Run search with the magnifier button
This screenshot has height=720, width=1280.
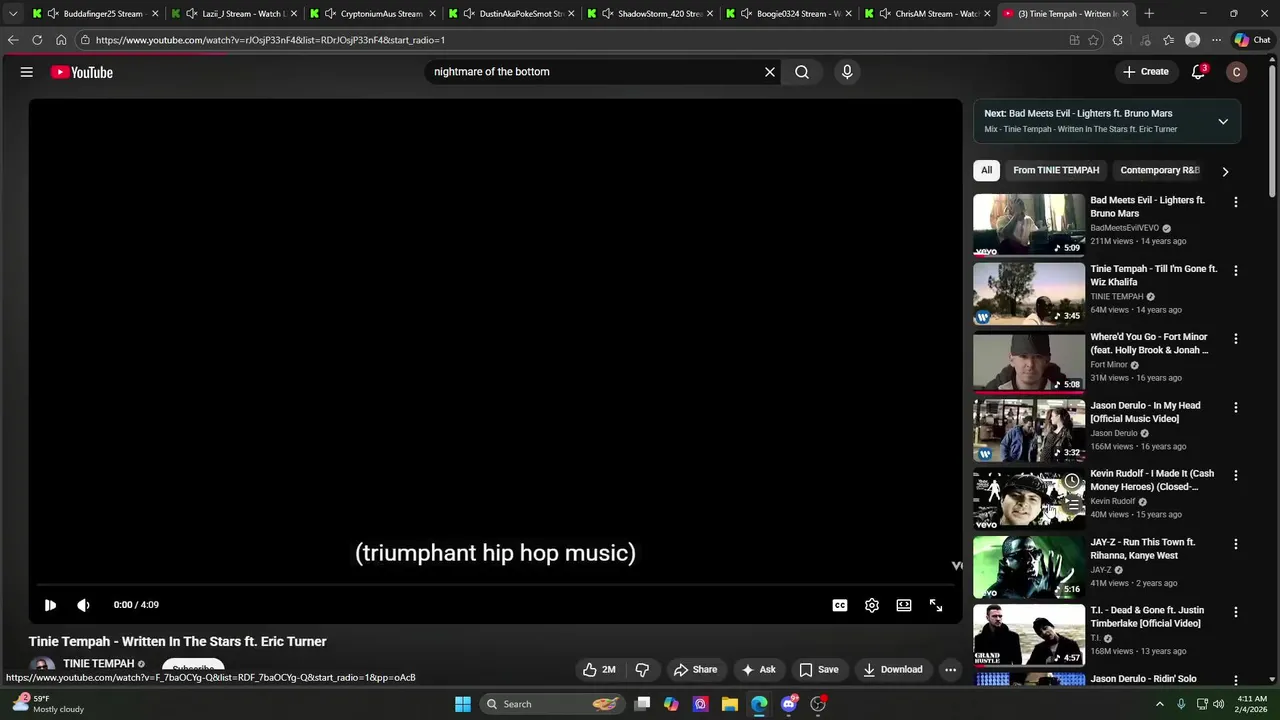click(802, 72)
